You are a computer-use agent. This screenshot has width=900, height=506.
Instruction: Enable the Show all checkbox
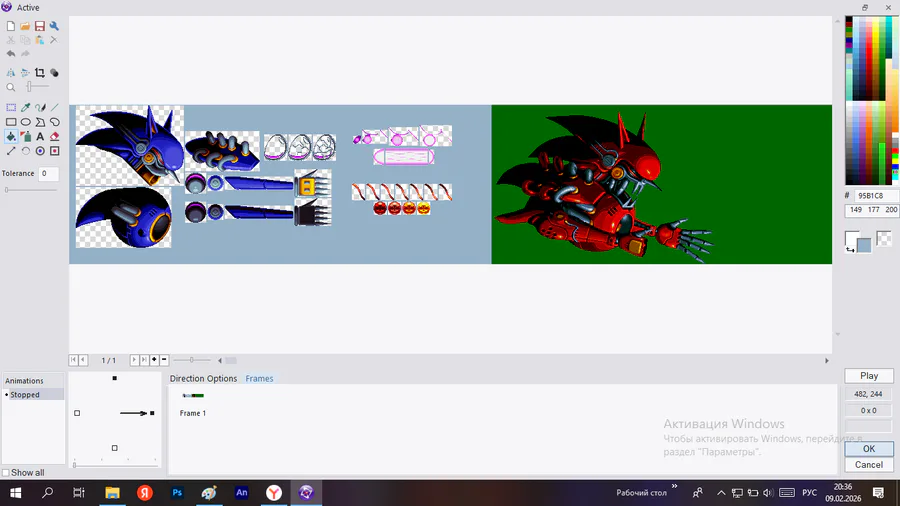(6, 473)
